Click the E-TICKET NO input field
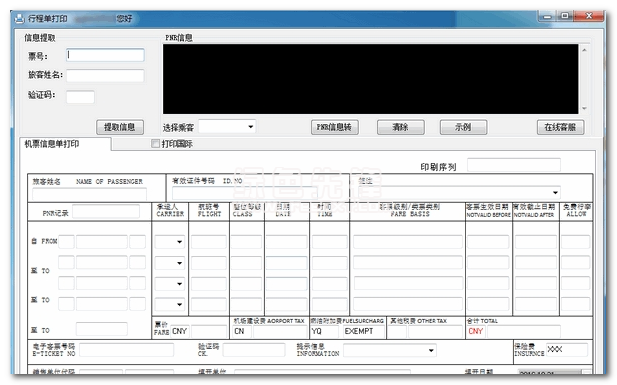617x385 pixels. (127, 350)
